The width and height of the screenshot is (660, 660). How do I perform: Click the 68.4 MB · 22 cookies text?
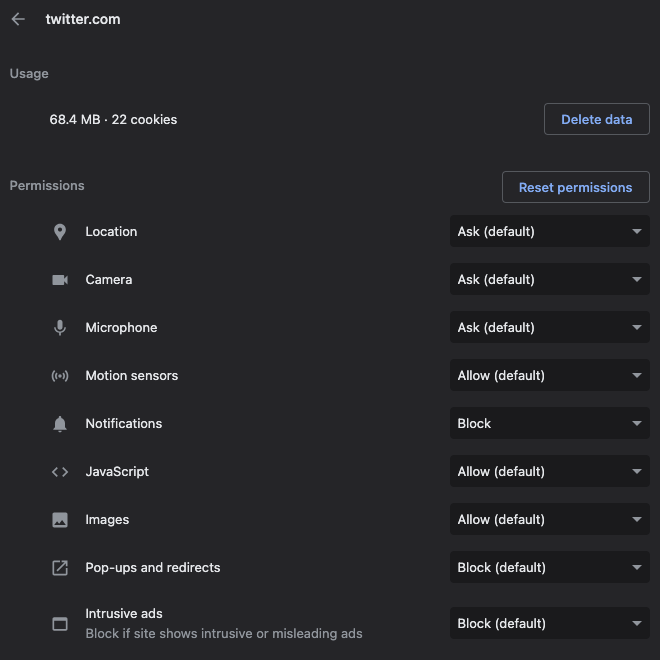click(113, 120)
